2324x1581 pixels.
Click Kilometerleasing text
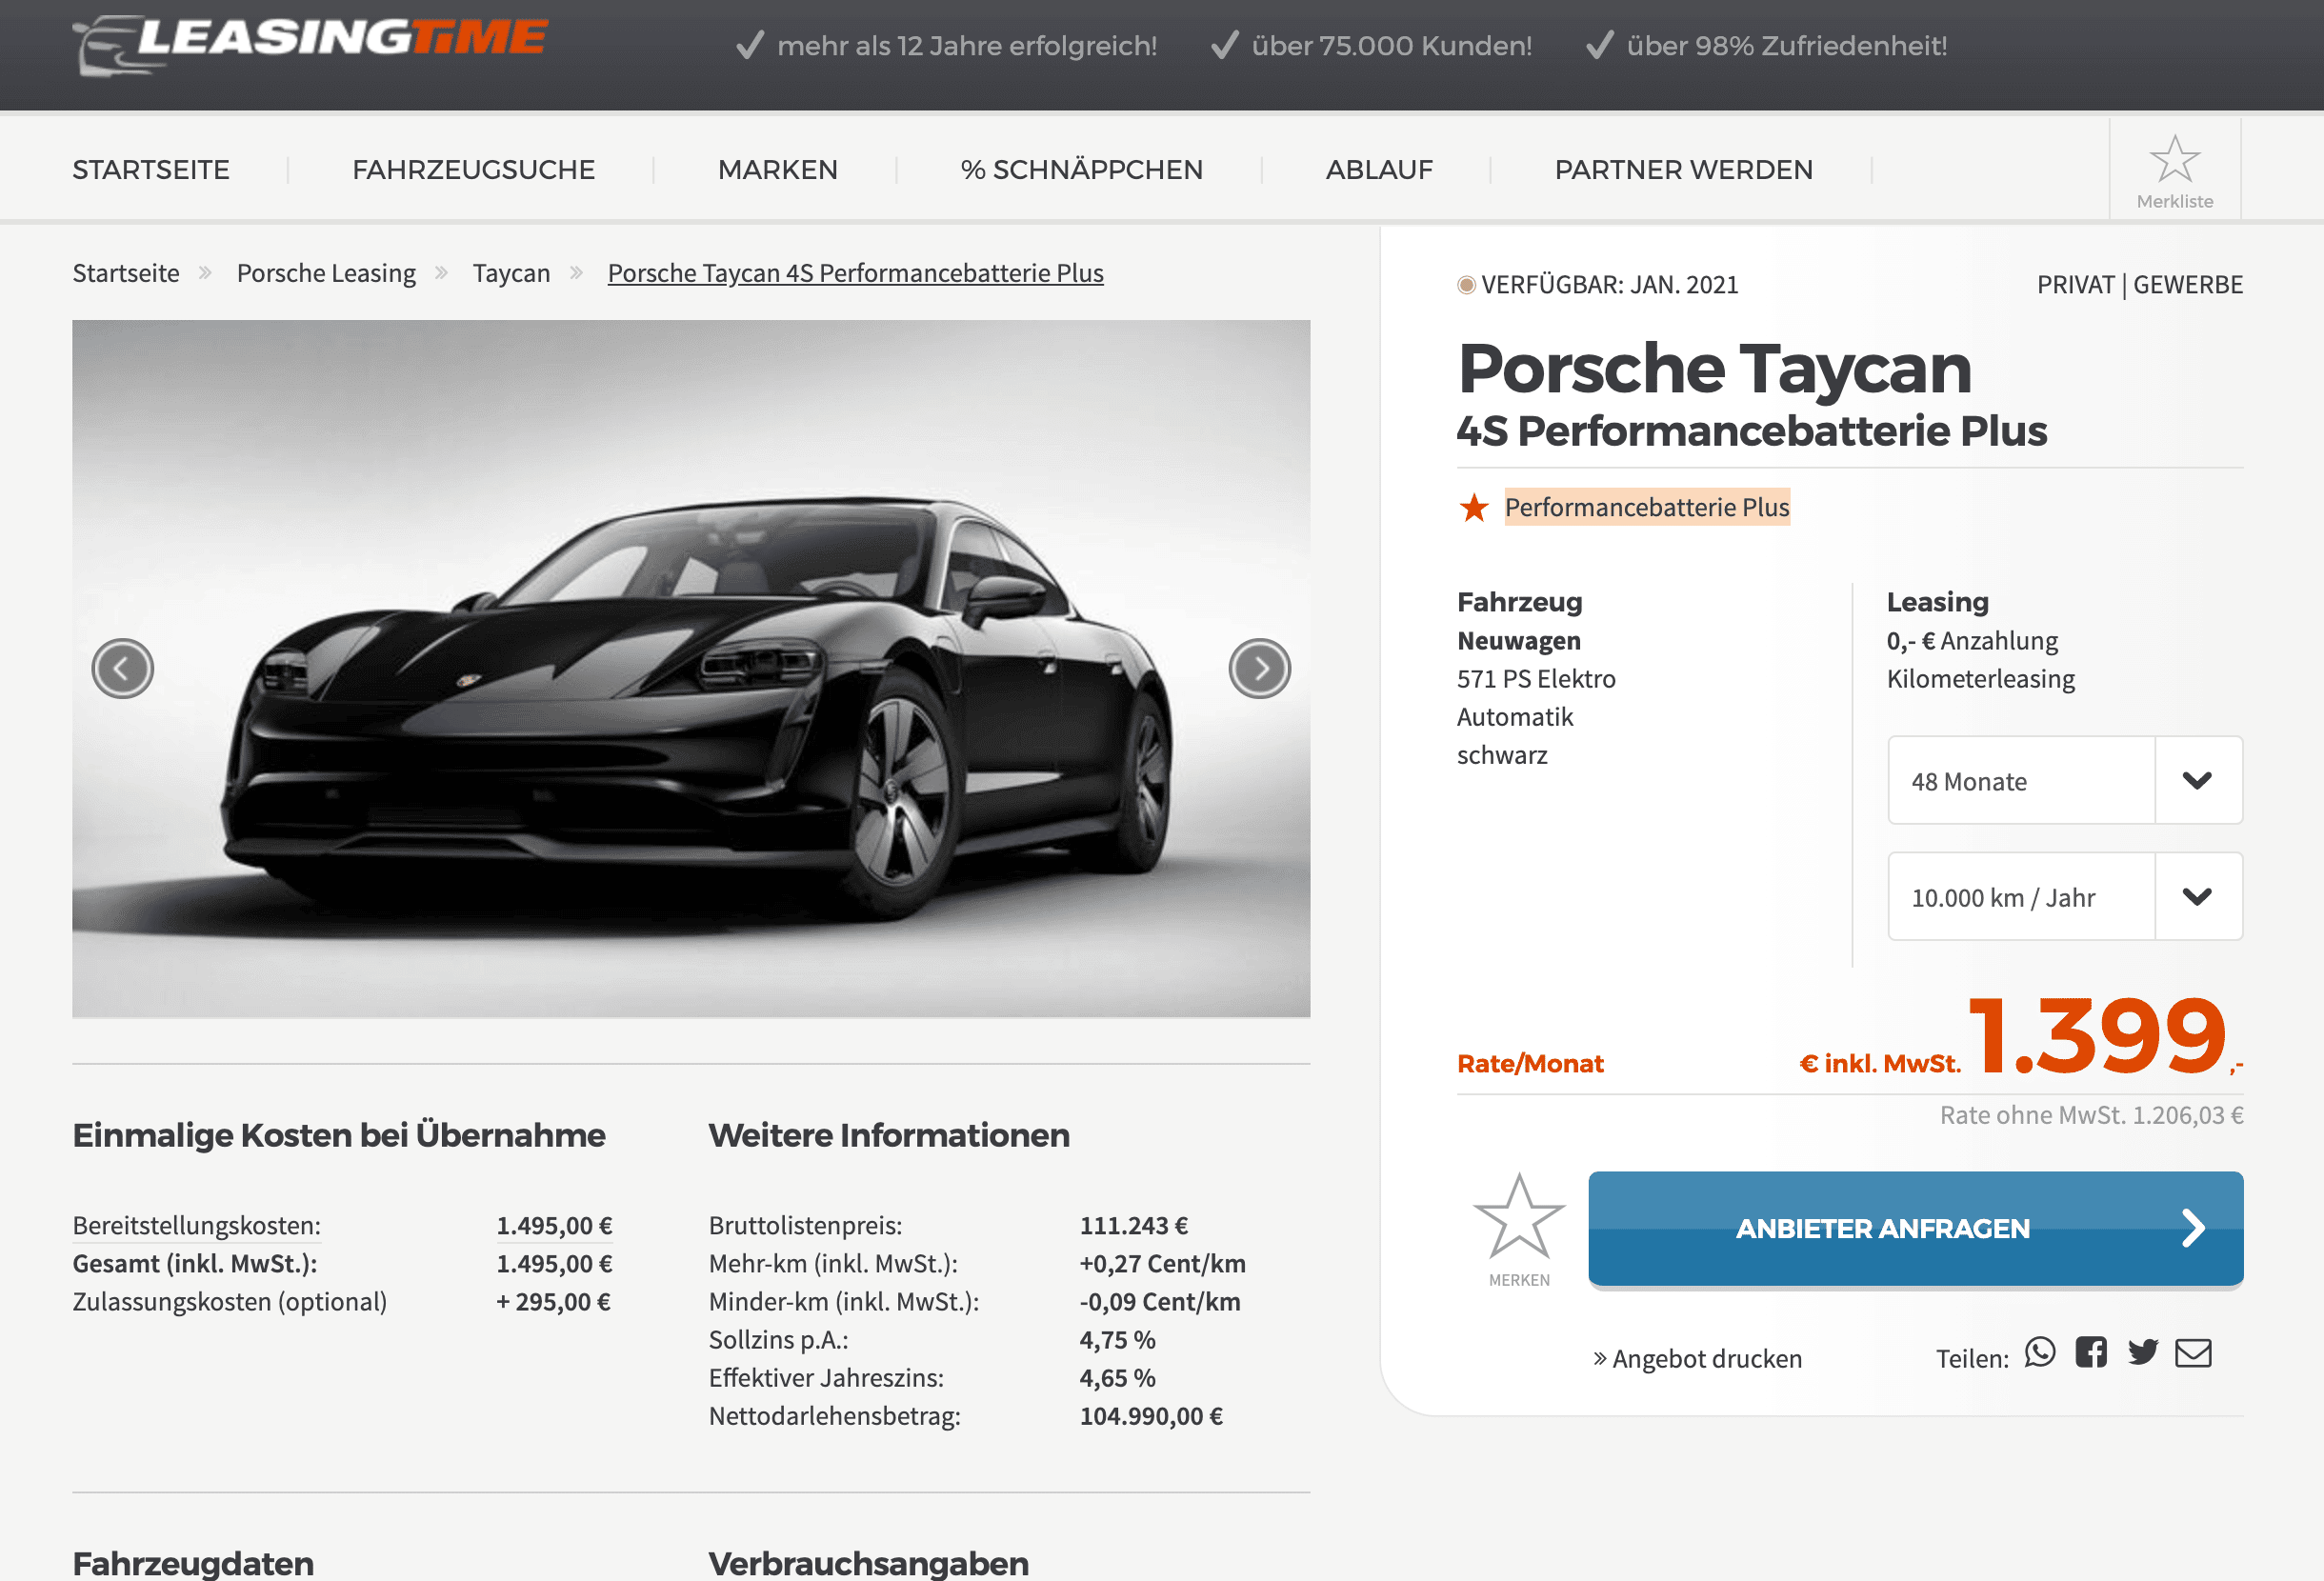1980,679
